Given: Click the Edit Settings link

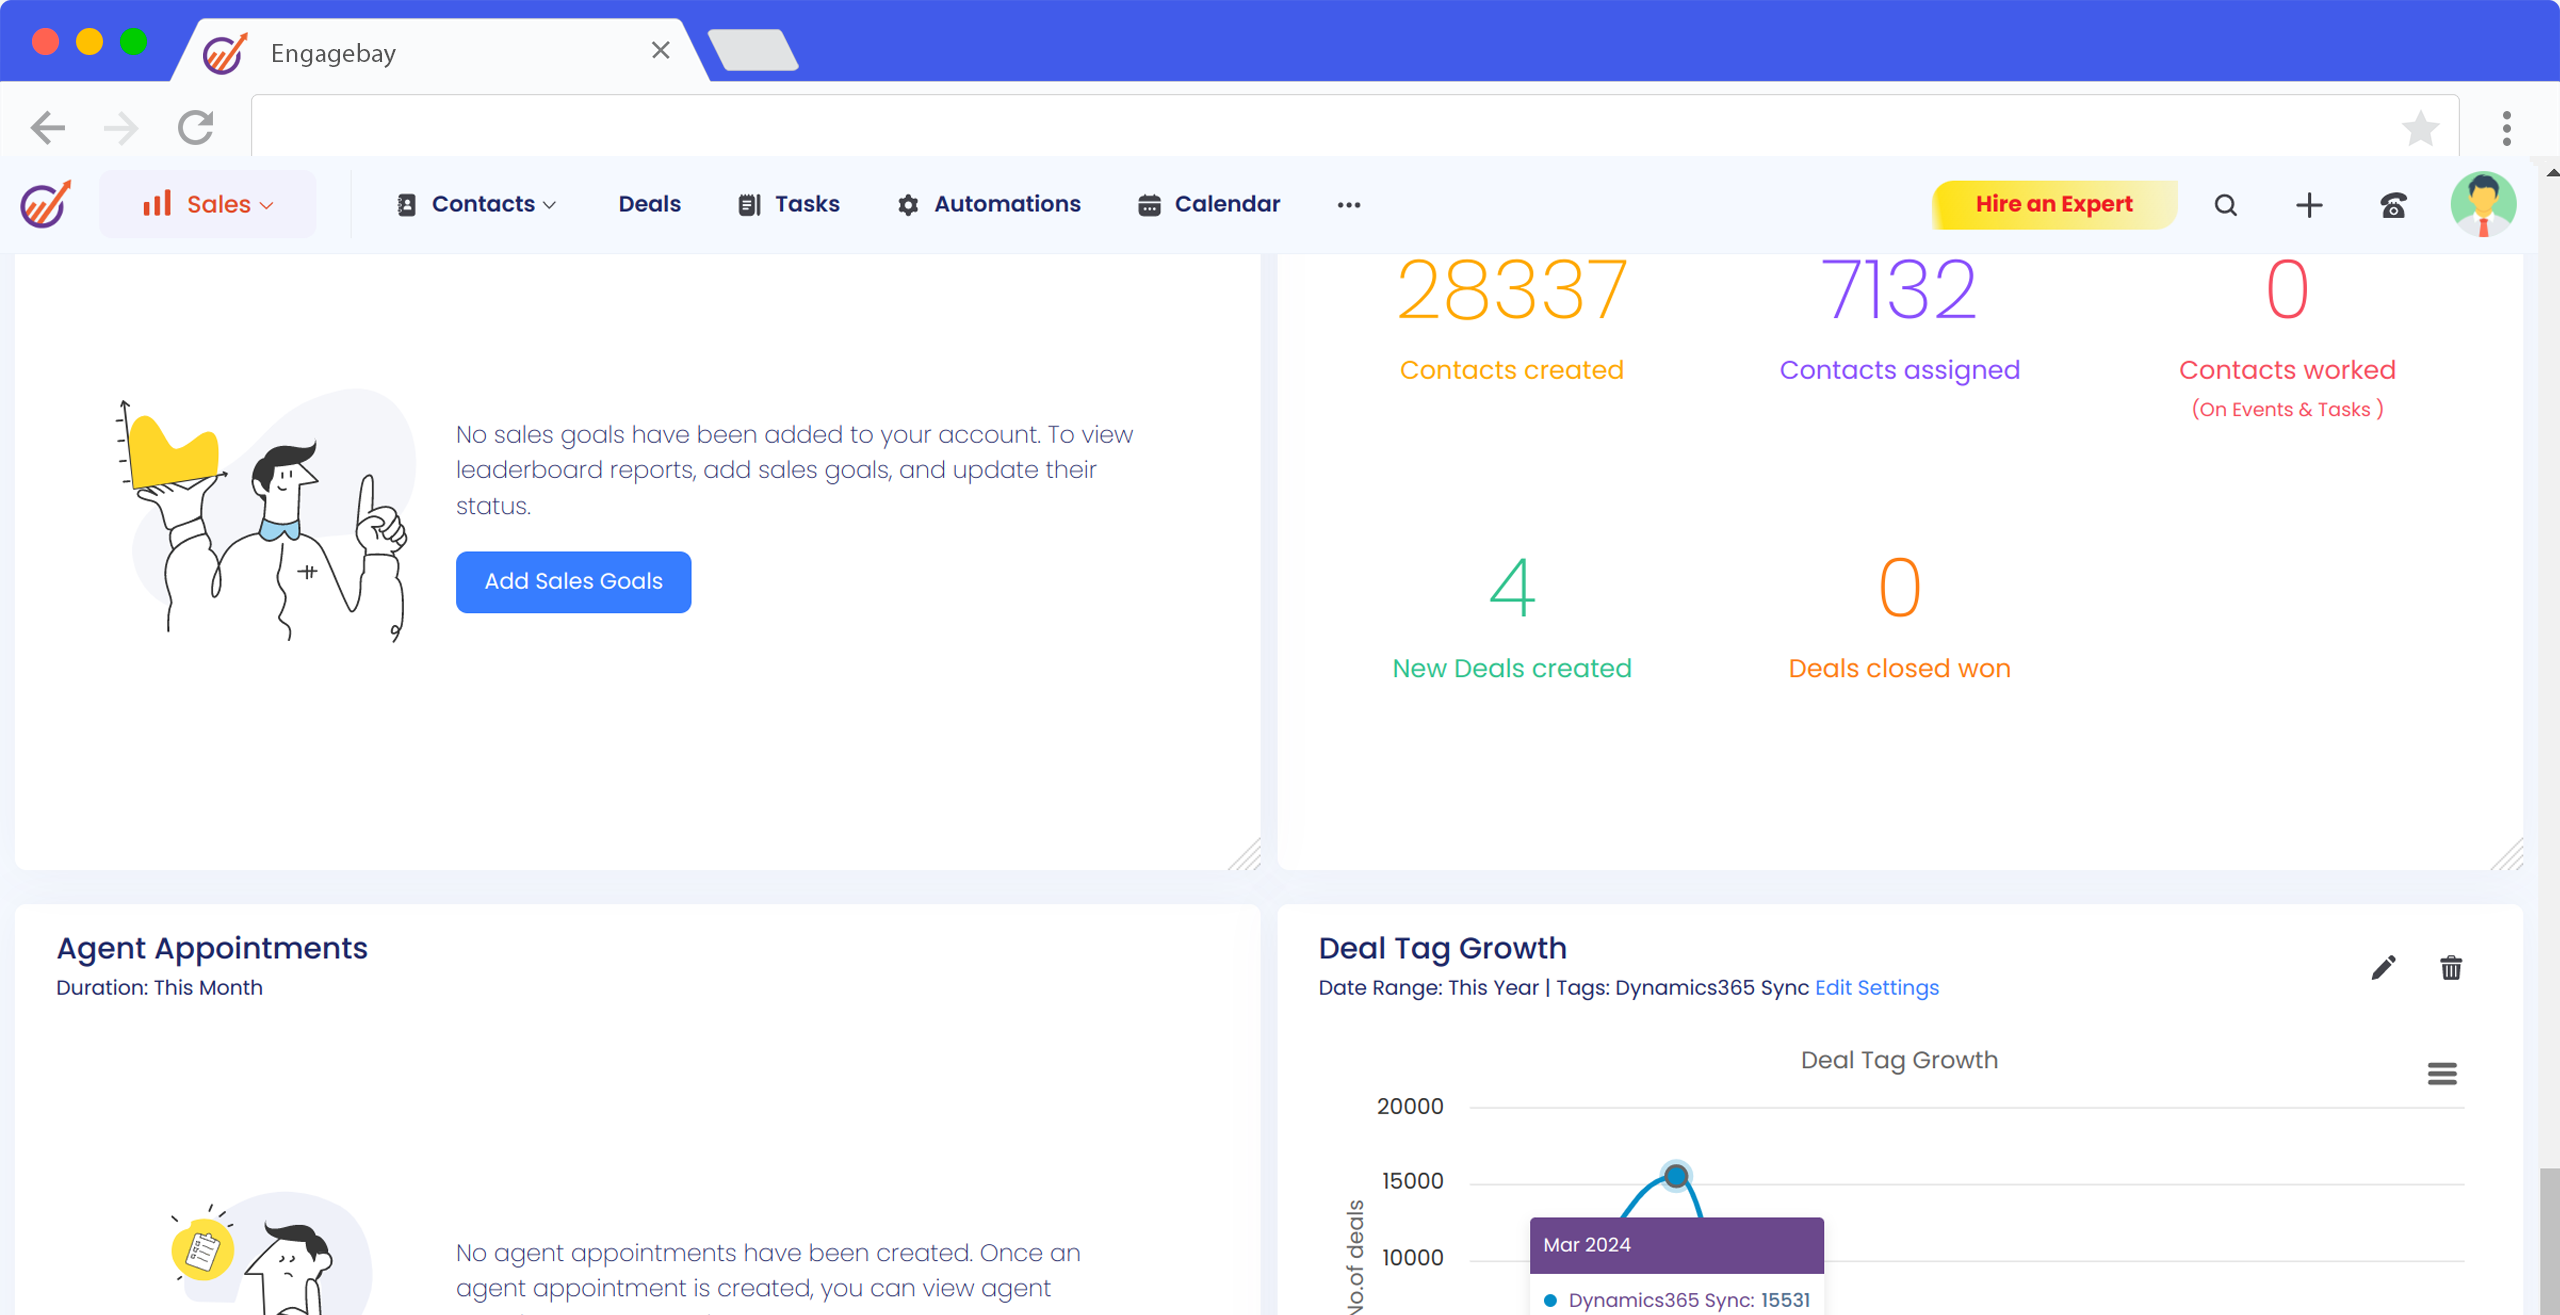Looking at the screenshot, I should pyautogui.click(x=1876, y=987).
